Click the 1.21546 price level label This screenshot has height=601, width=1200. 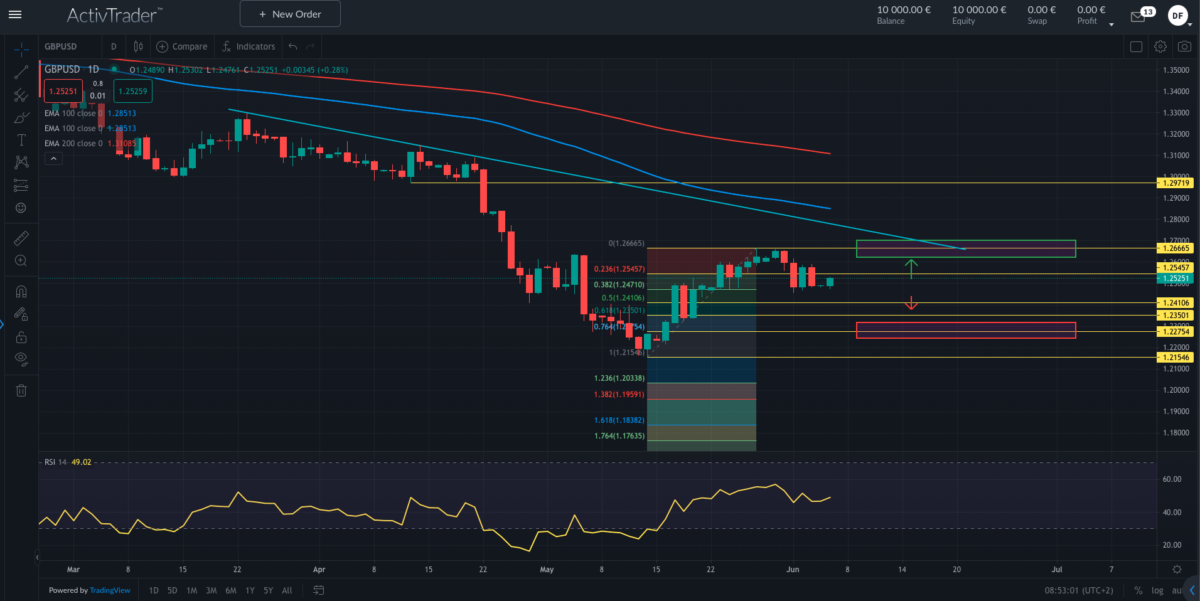pos(1173,356)
